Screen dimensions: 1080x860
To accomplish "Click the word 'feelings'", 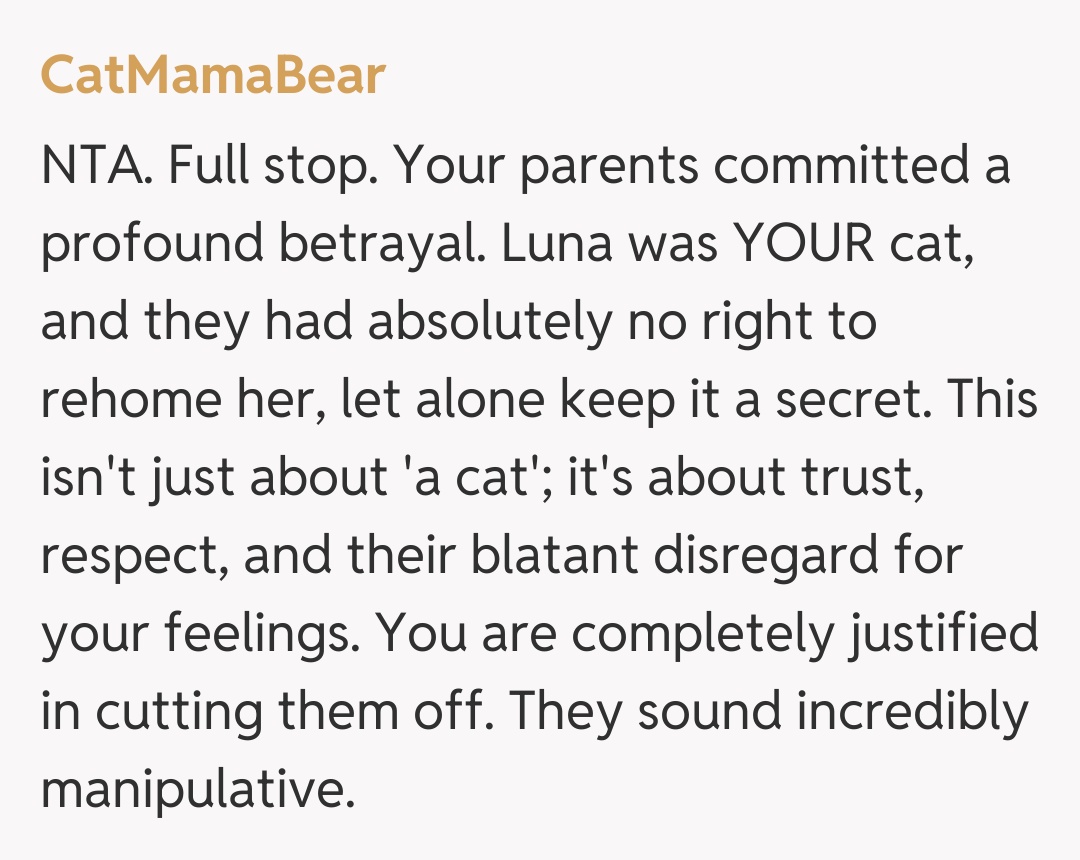I will click(263, 634).
